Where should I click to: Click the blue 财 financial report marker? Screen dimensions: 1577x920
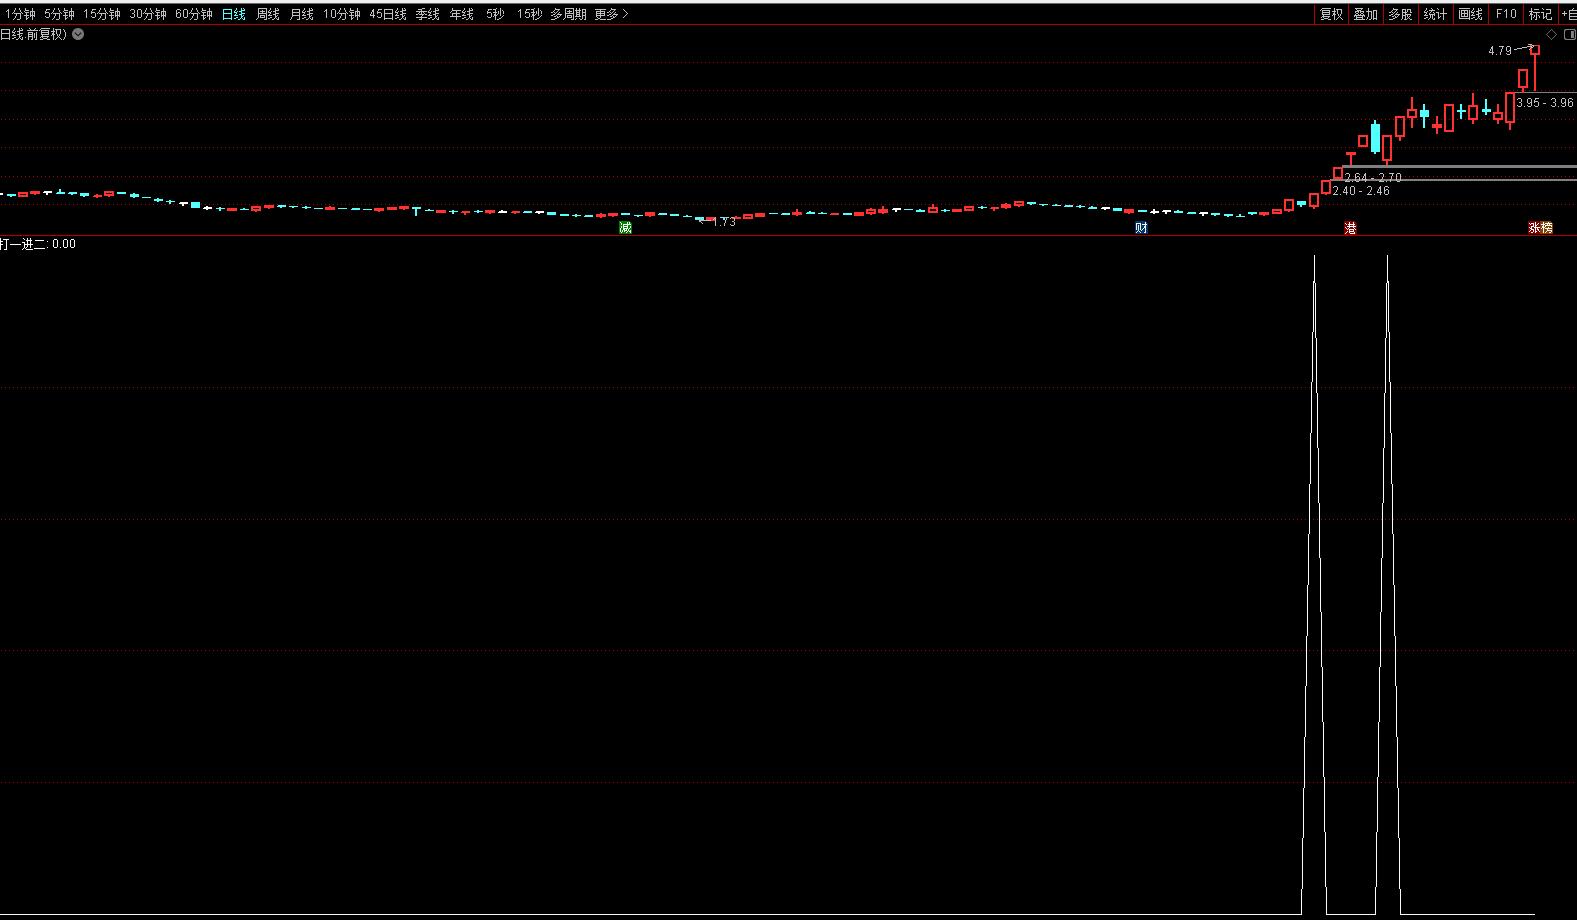[x=1141, y=228]
